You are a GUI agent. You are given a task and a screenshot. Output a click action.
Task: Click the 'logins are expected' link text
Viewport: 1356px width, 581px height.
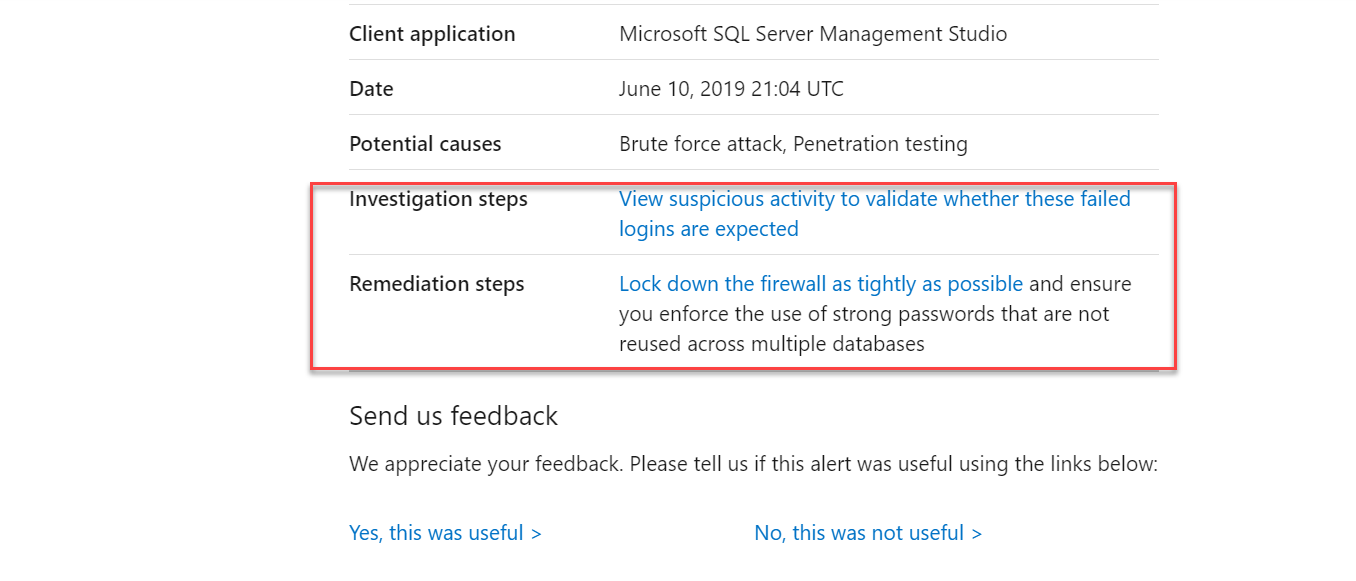tap(708, 229)
